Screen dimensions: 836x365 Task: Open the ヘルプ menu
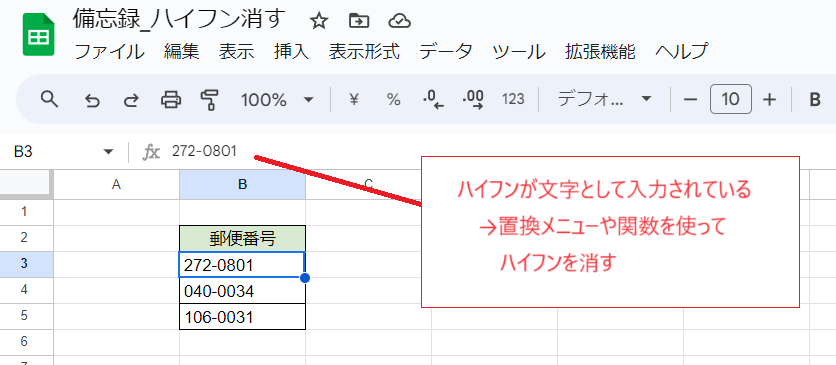[681, 52]
